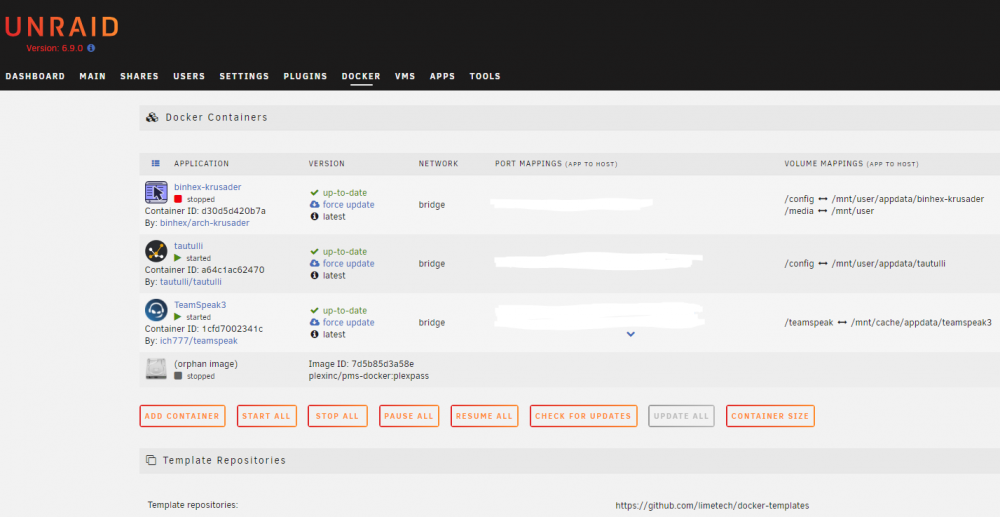Click force update cloud icon for binhex-krusader
Image resolution: width=1000 pixels, height=517 pixels.
click(314, 205)
